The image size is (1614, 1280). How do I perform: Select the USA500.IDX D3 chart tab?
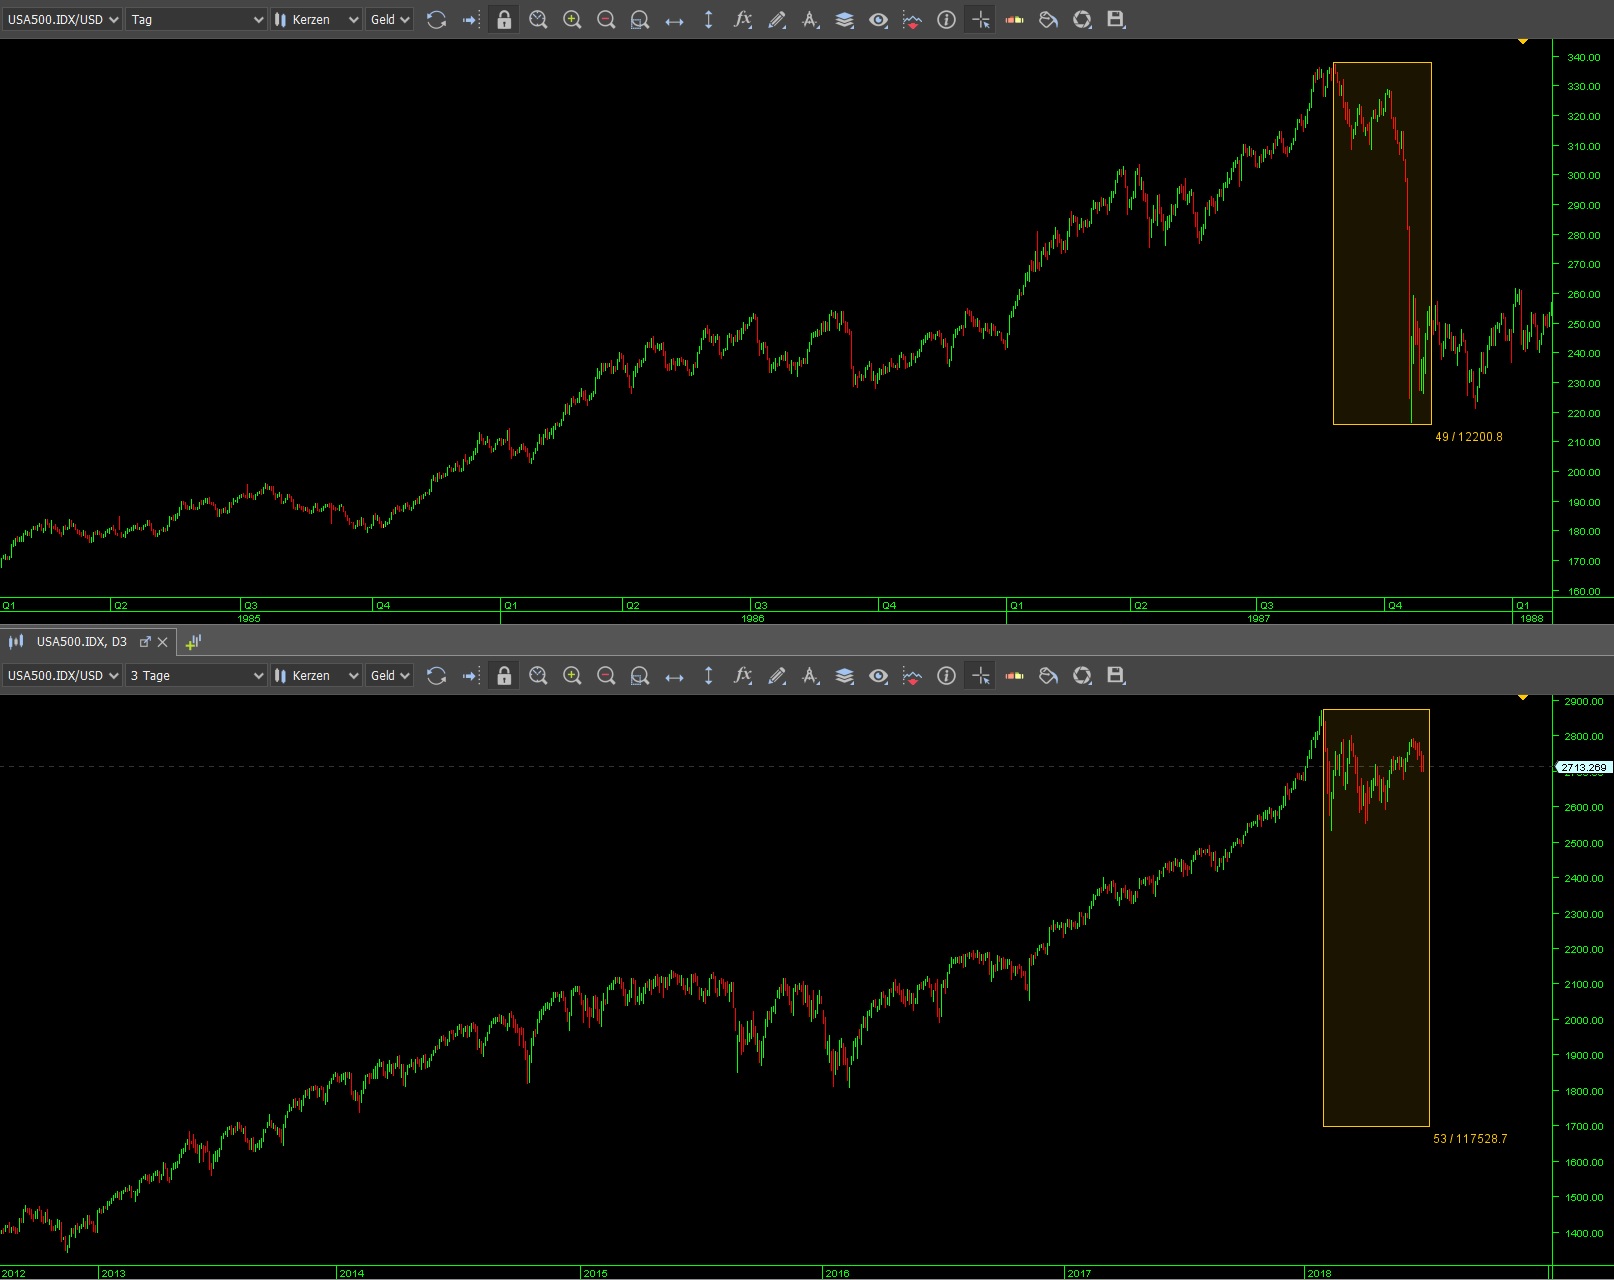80,641
